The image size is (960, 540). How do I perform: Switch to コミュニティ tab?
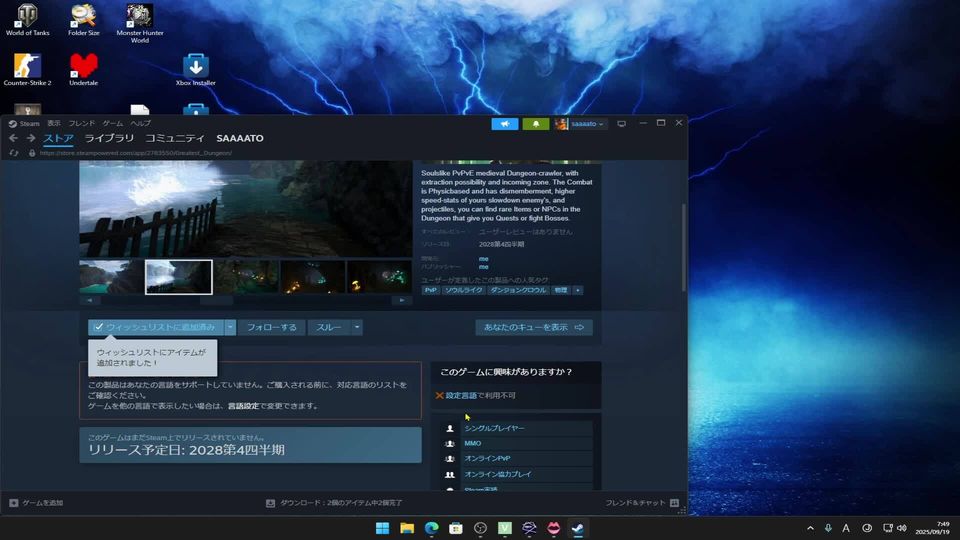point(174,138)
